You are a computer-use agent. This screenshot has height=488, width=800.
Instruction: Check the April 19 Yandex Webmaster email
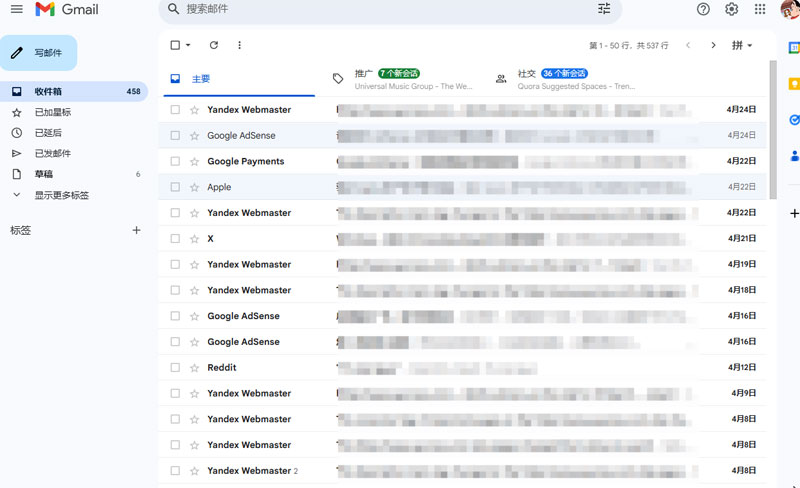(x=175, y=264)
